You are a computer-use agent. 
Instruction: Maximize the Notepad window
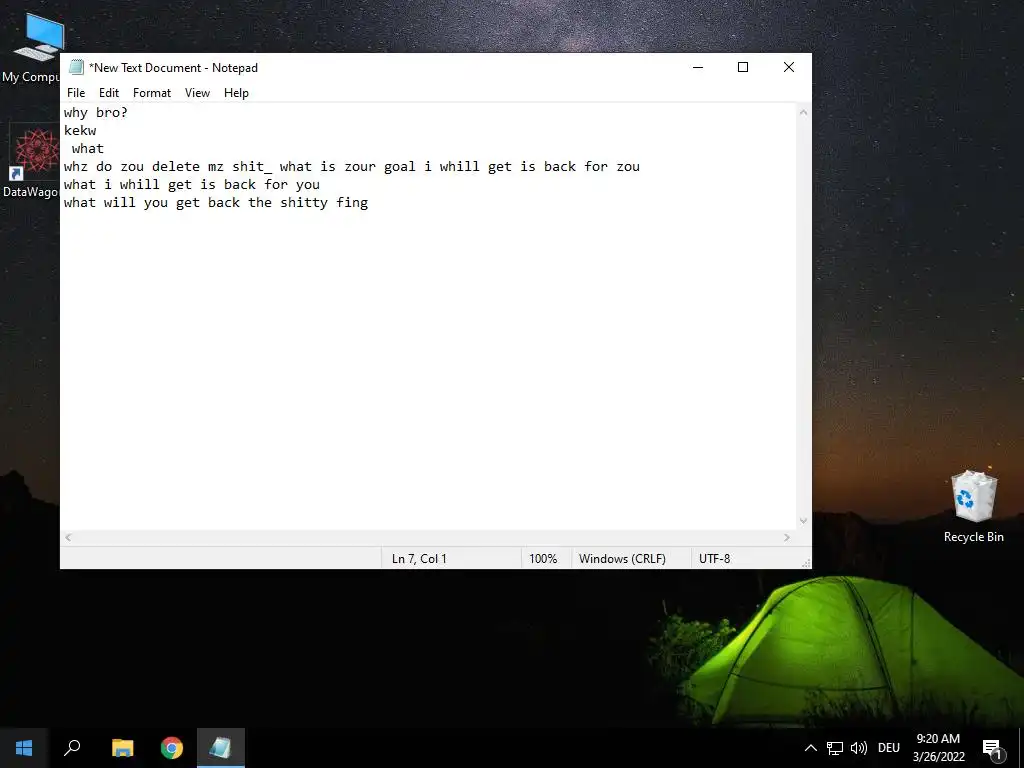[743, 67]
